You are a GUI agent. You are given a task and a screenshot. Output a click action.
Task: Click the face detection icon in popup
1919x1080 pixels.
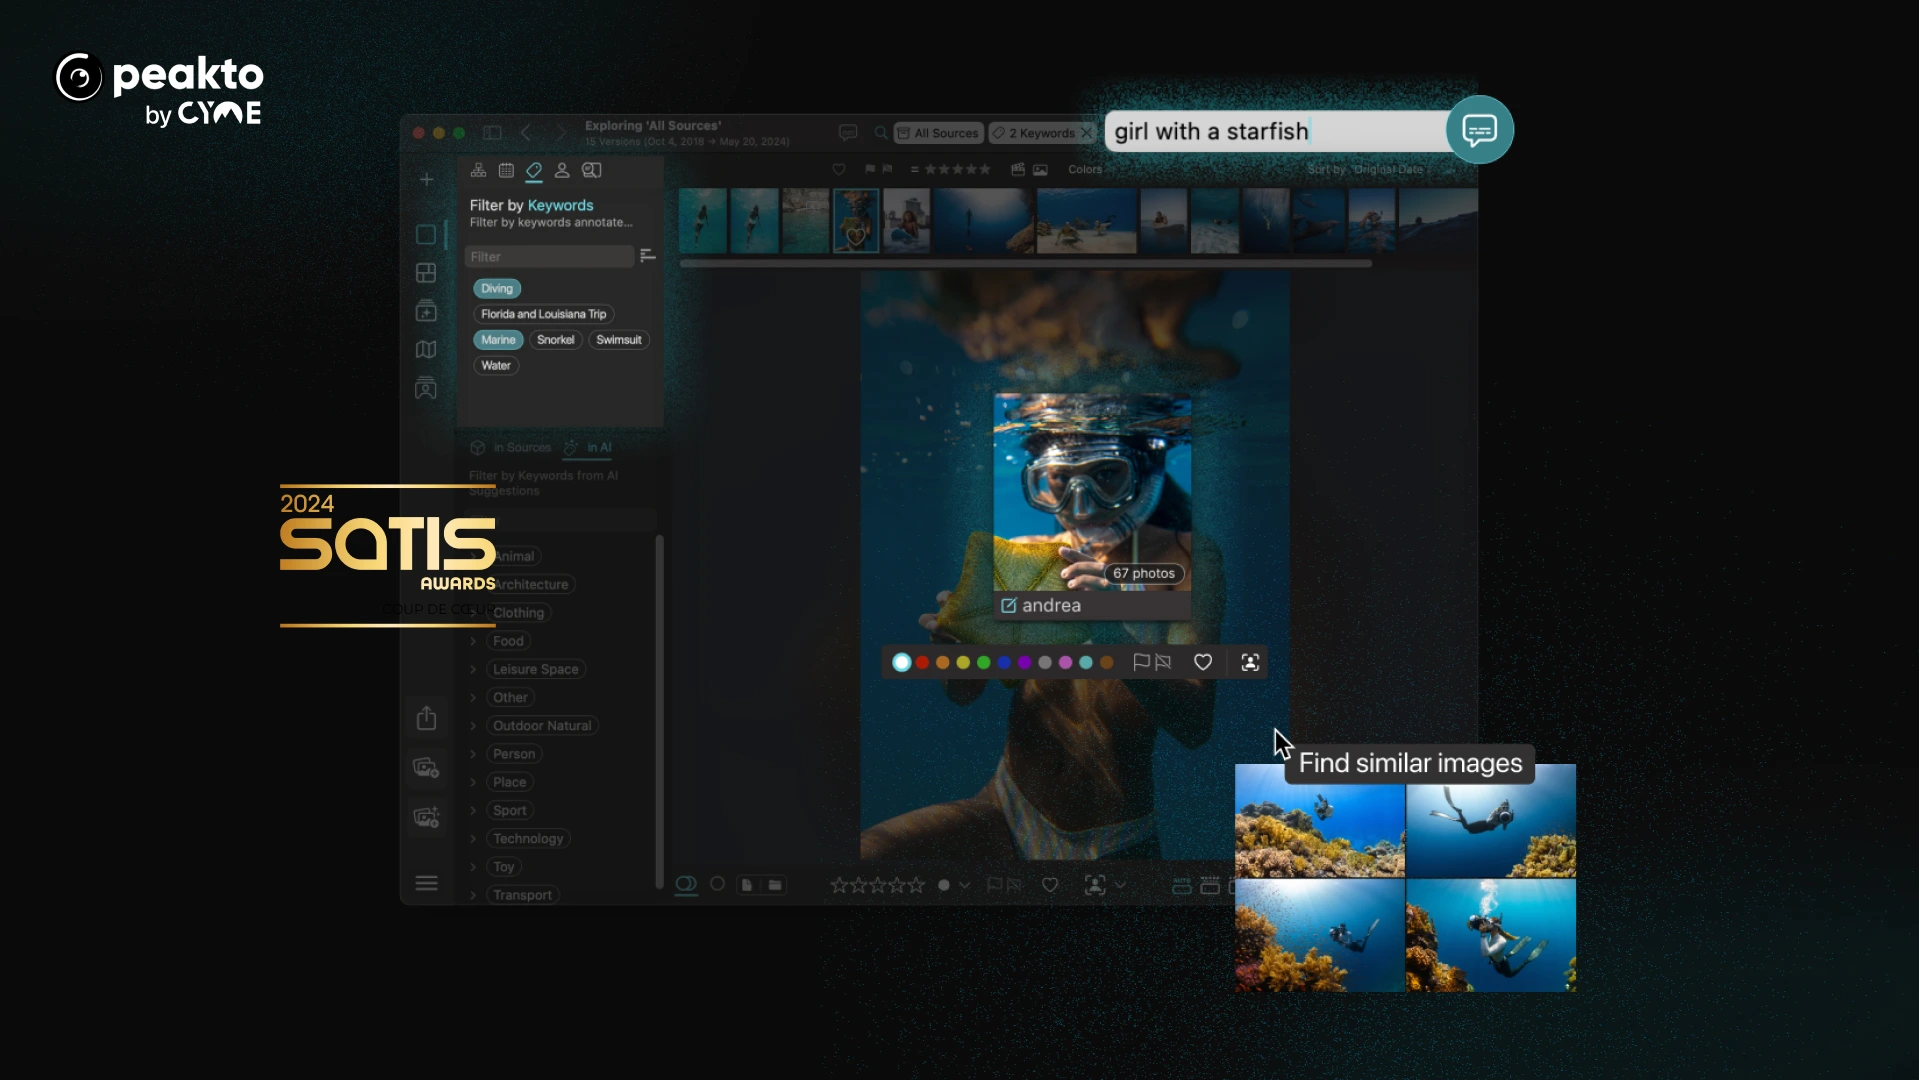coord(1250,662)
